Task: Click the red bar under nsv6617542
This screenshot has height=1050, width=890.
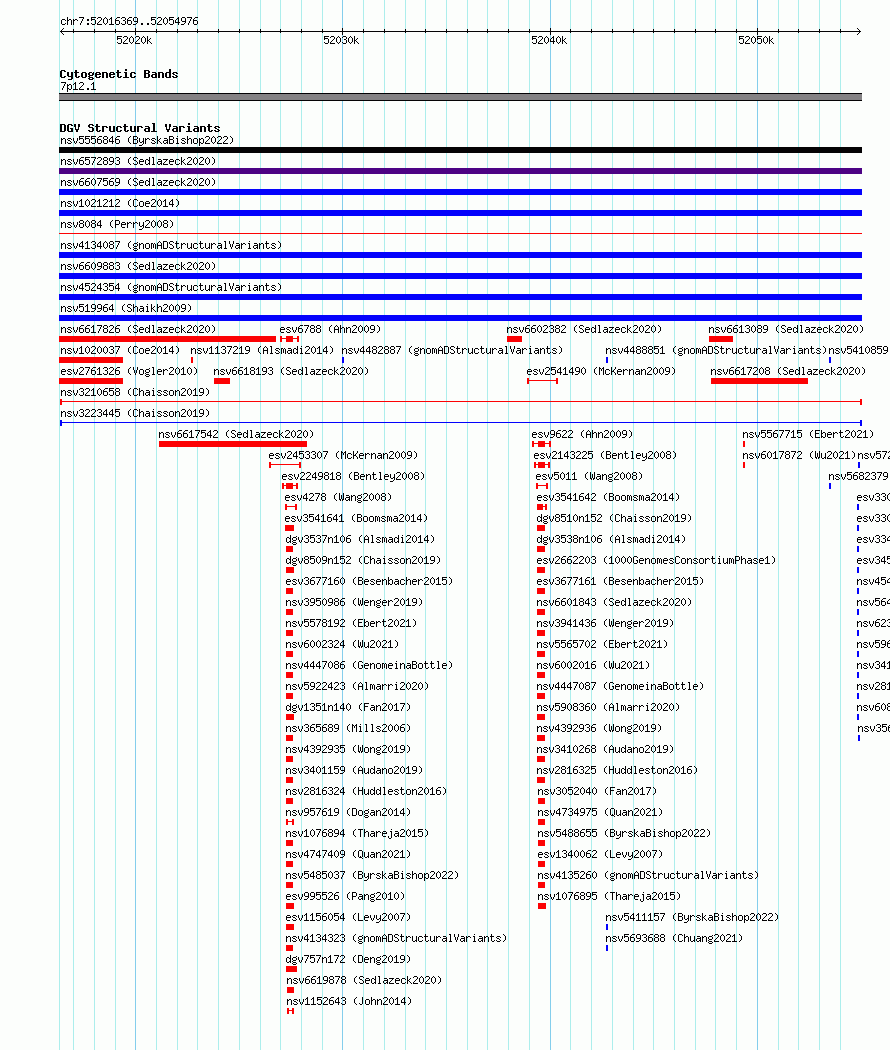Action: [x=233, y=444]
